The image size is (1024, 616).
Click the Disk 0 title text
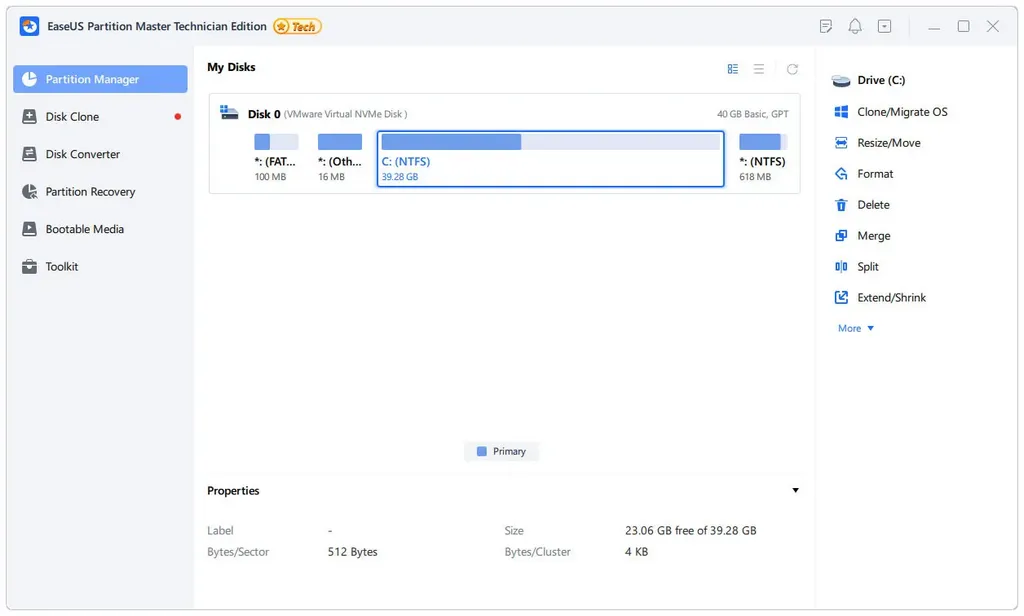pos(264,114)
